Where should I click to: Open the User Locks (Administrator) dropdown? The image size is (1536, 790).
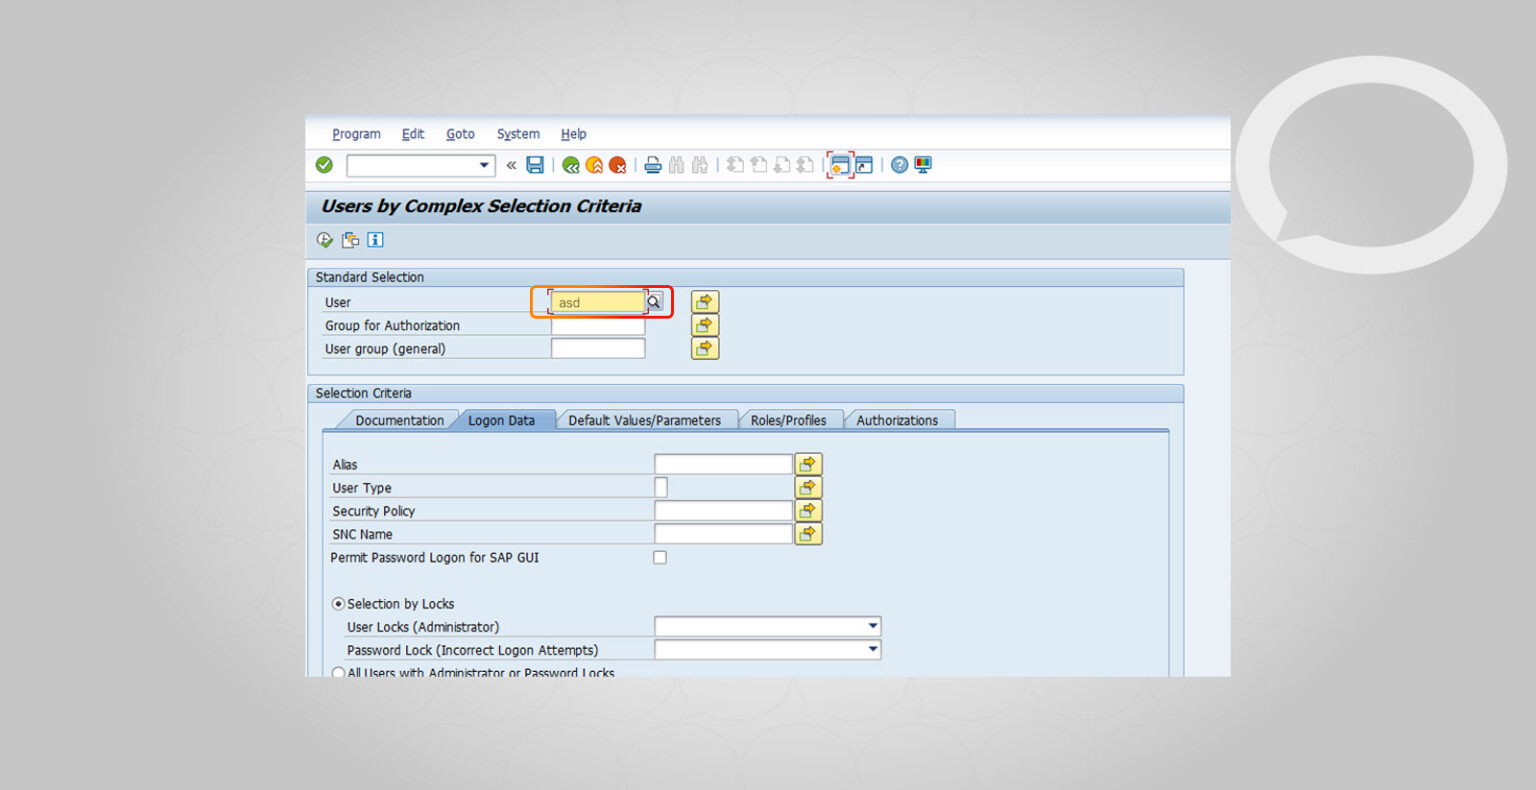coord(871,625)
